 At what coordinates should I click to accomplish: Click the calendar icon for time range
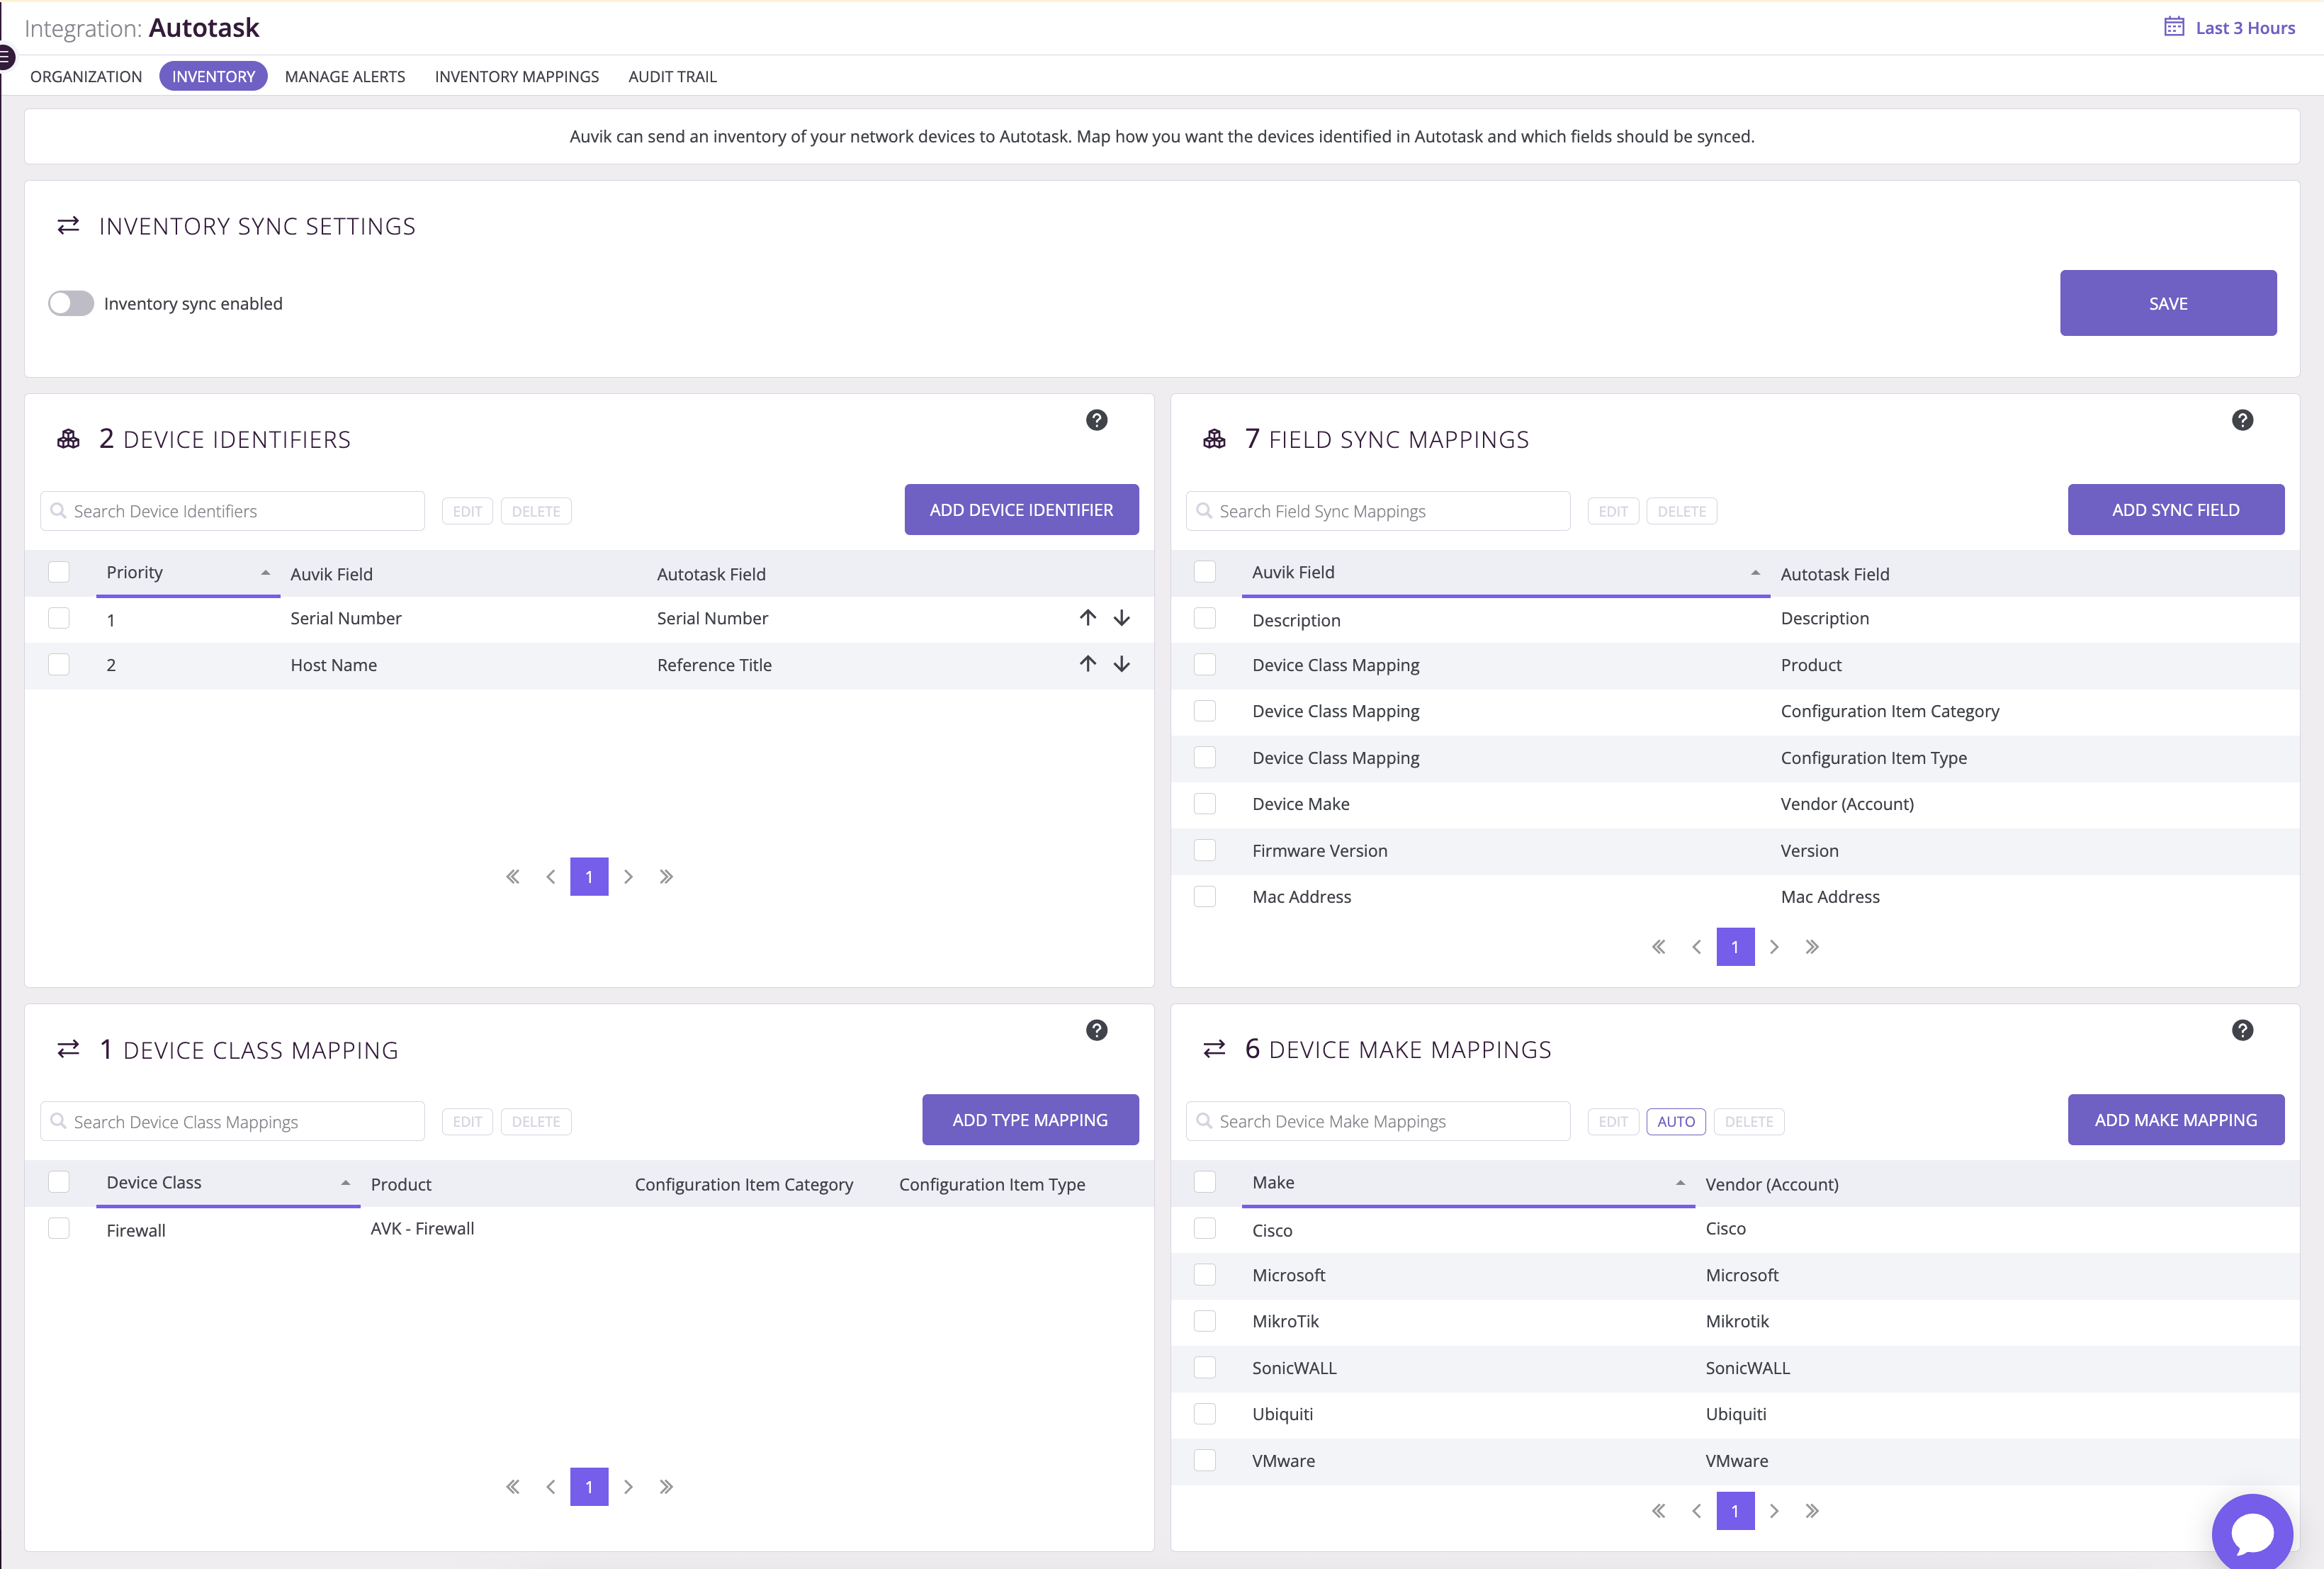point(2174,27)
